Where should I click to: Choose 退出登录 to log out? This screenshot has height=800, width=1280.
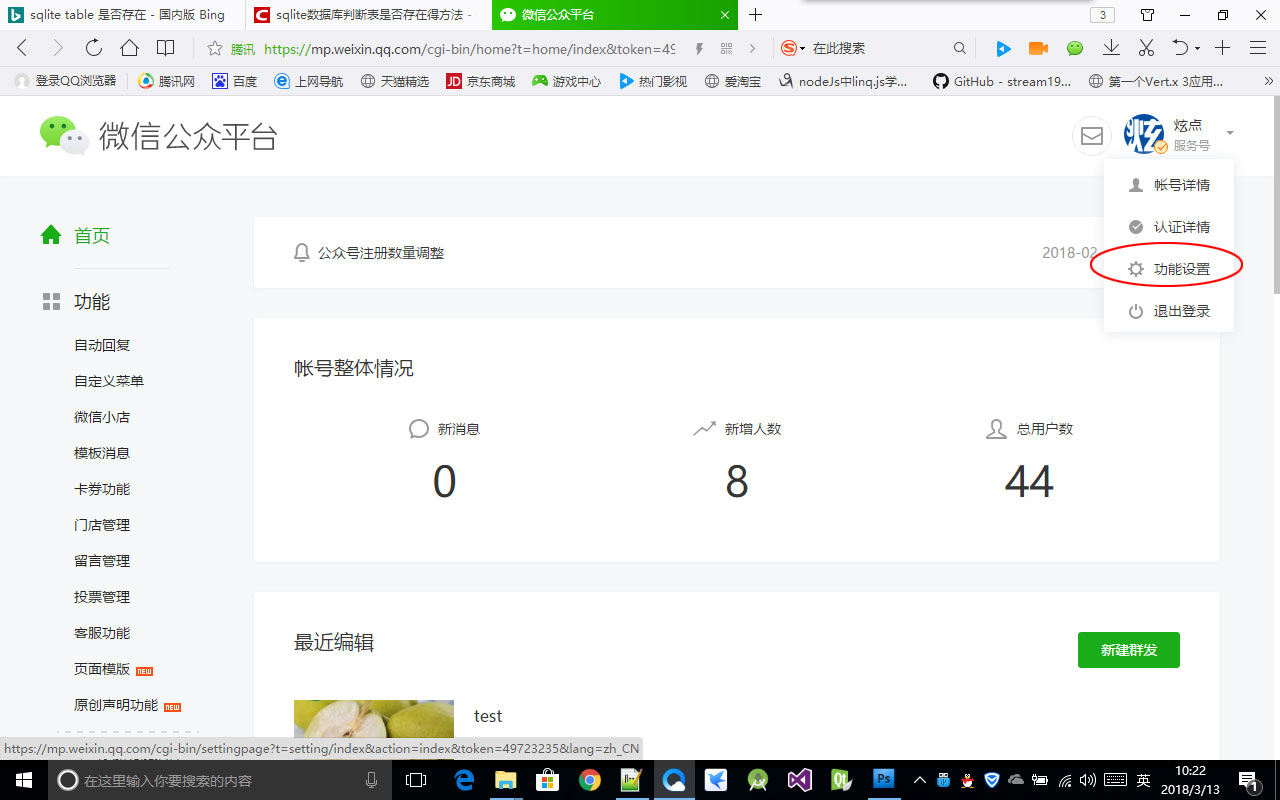(x=1168, y=311)
